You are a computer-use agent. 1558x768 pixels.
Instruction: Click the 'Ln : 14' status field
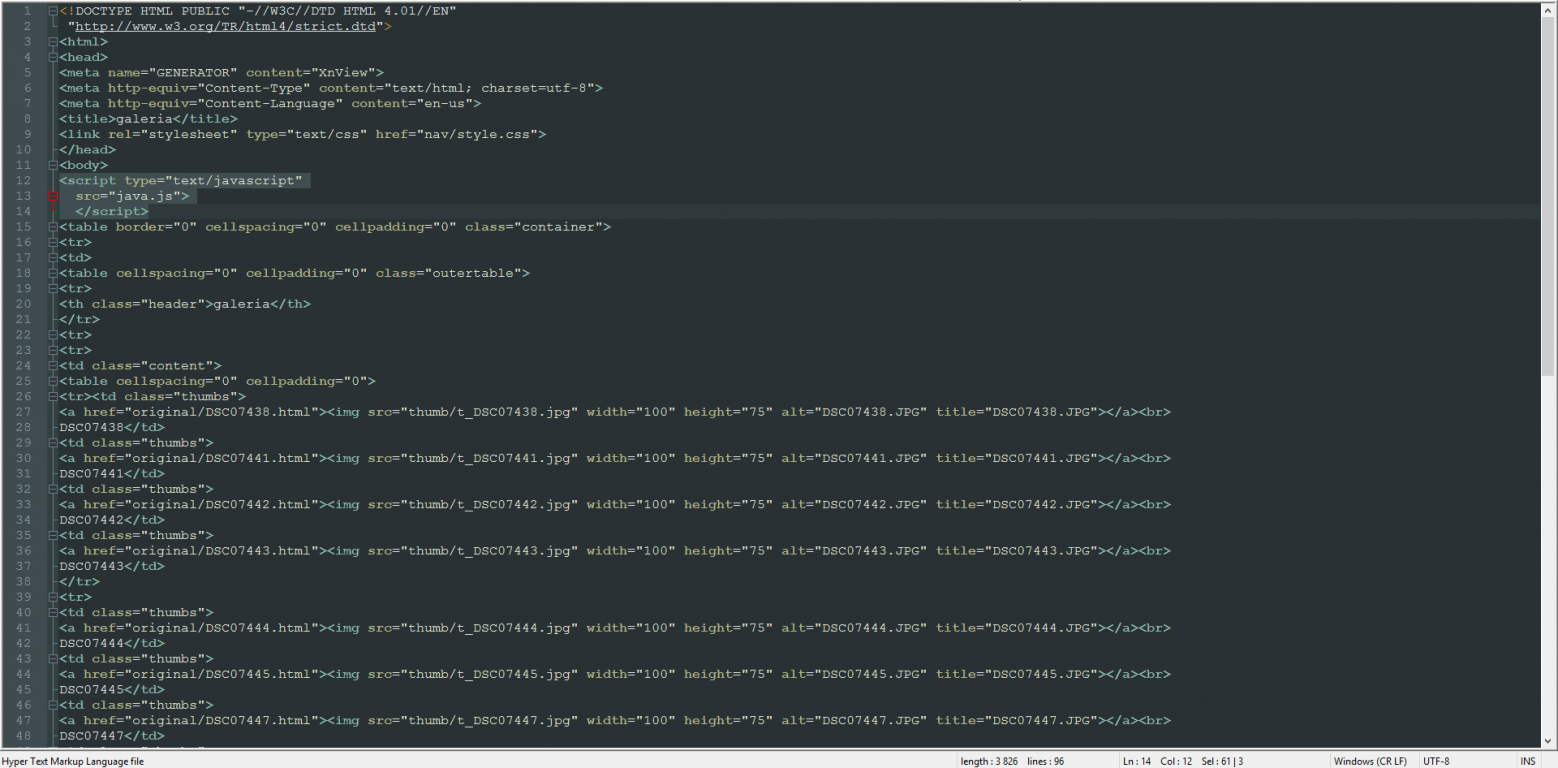[x=1136, y=761]
